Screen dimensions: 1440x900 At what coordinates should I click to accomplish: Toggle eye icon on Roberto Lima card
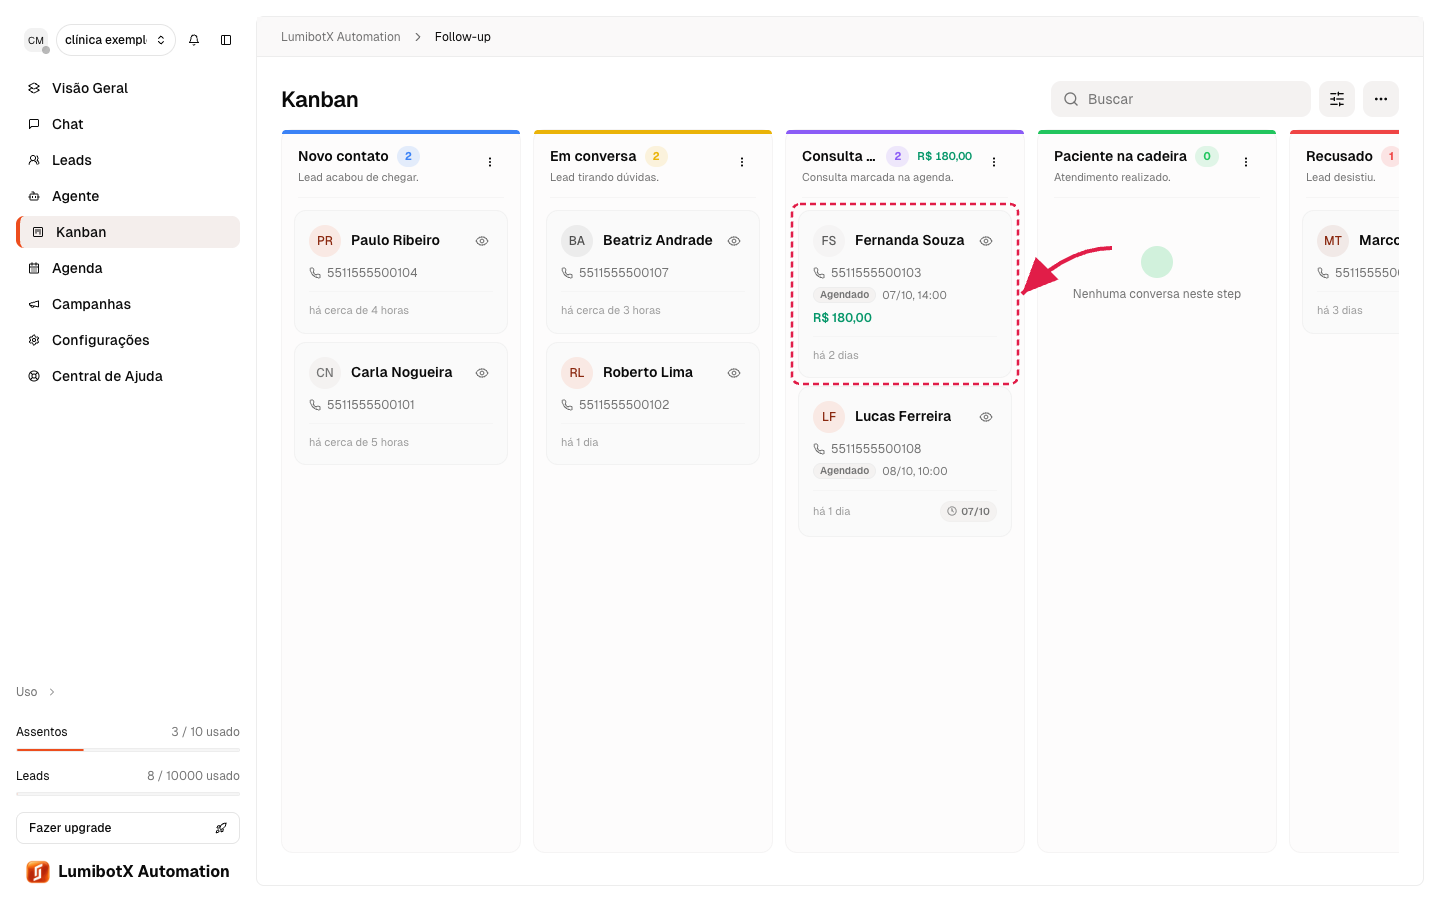point(734,373)
